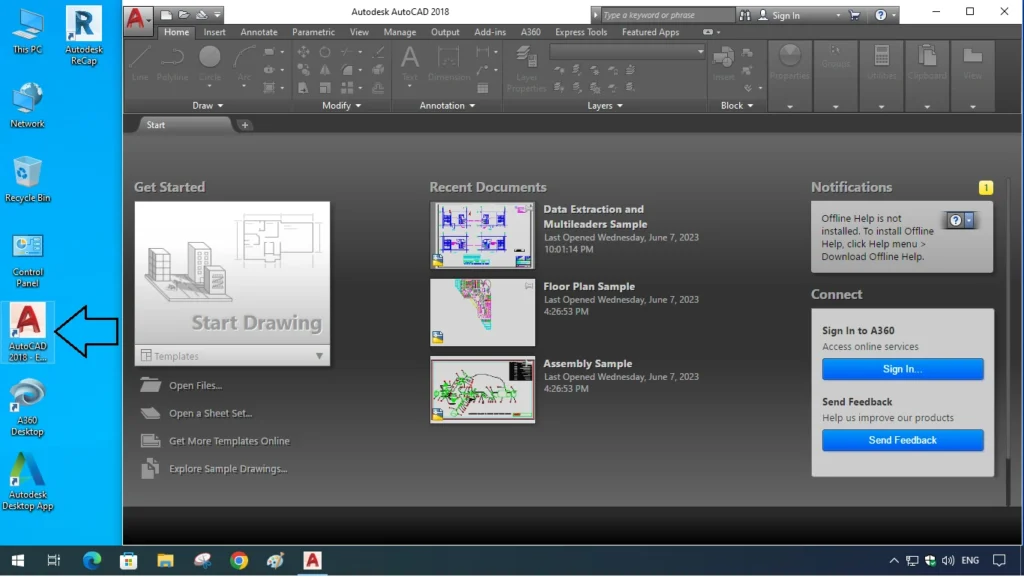Click the keyword search input field

[667, 15]
